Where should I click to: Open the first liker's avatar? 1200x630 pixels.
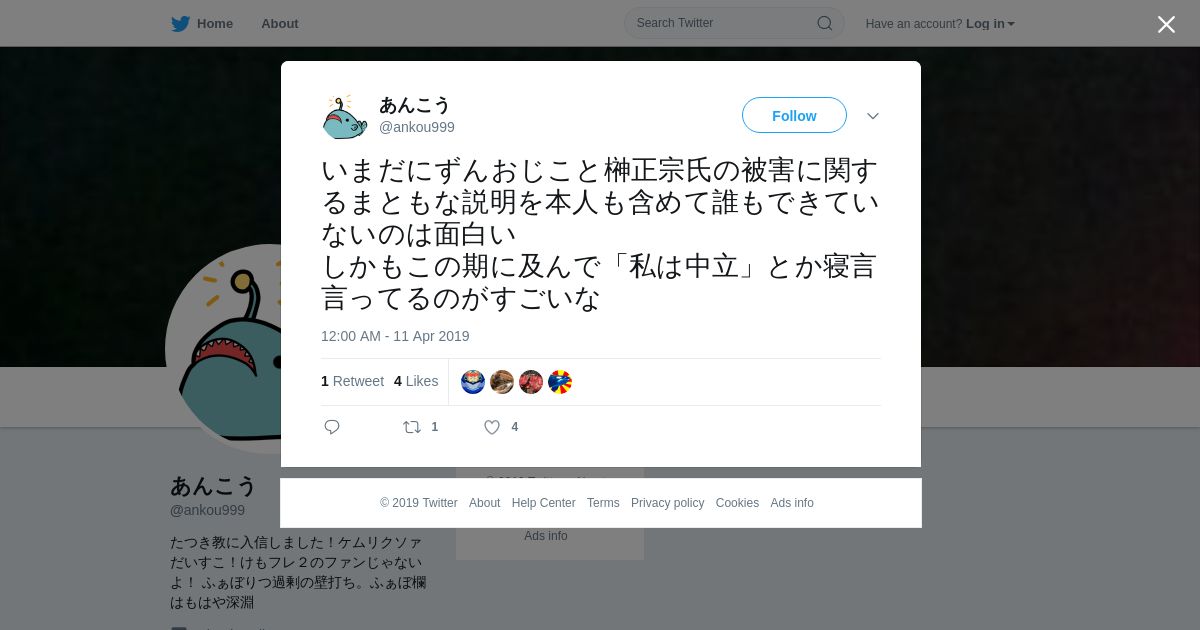[x=473, y=382]
